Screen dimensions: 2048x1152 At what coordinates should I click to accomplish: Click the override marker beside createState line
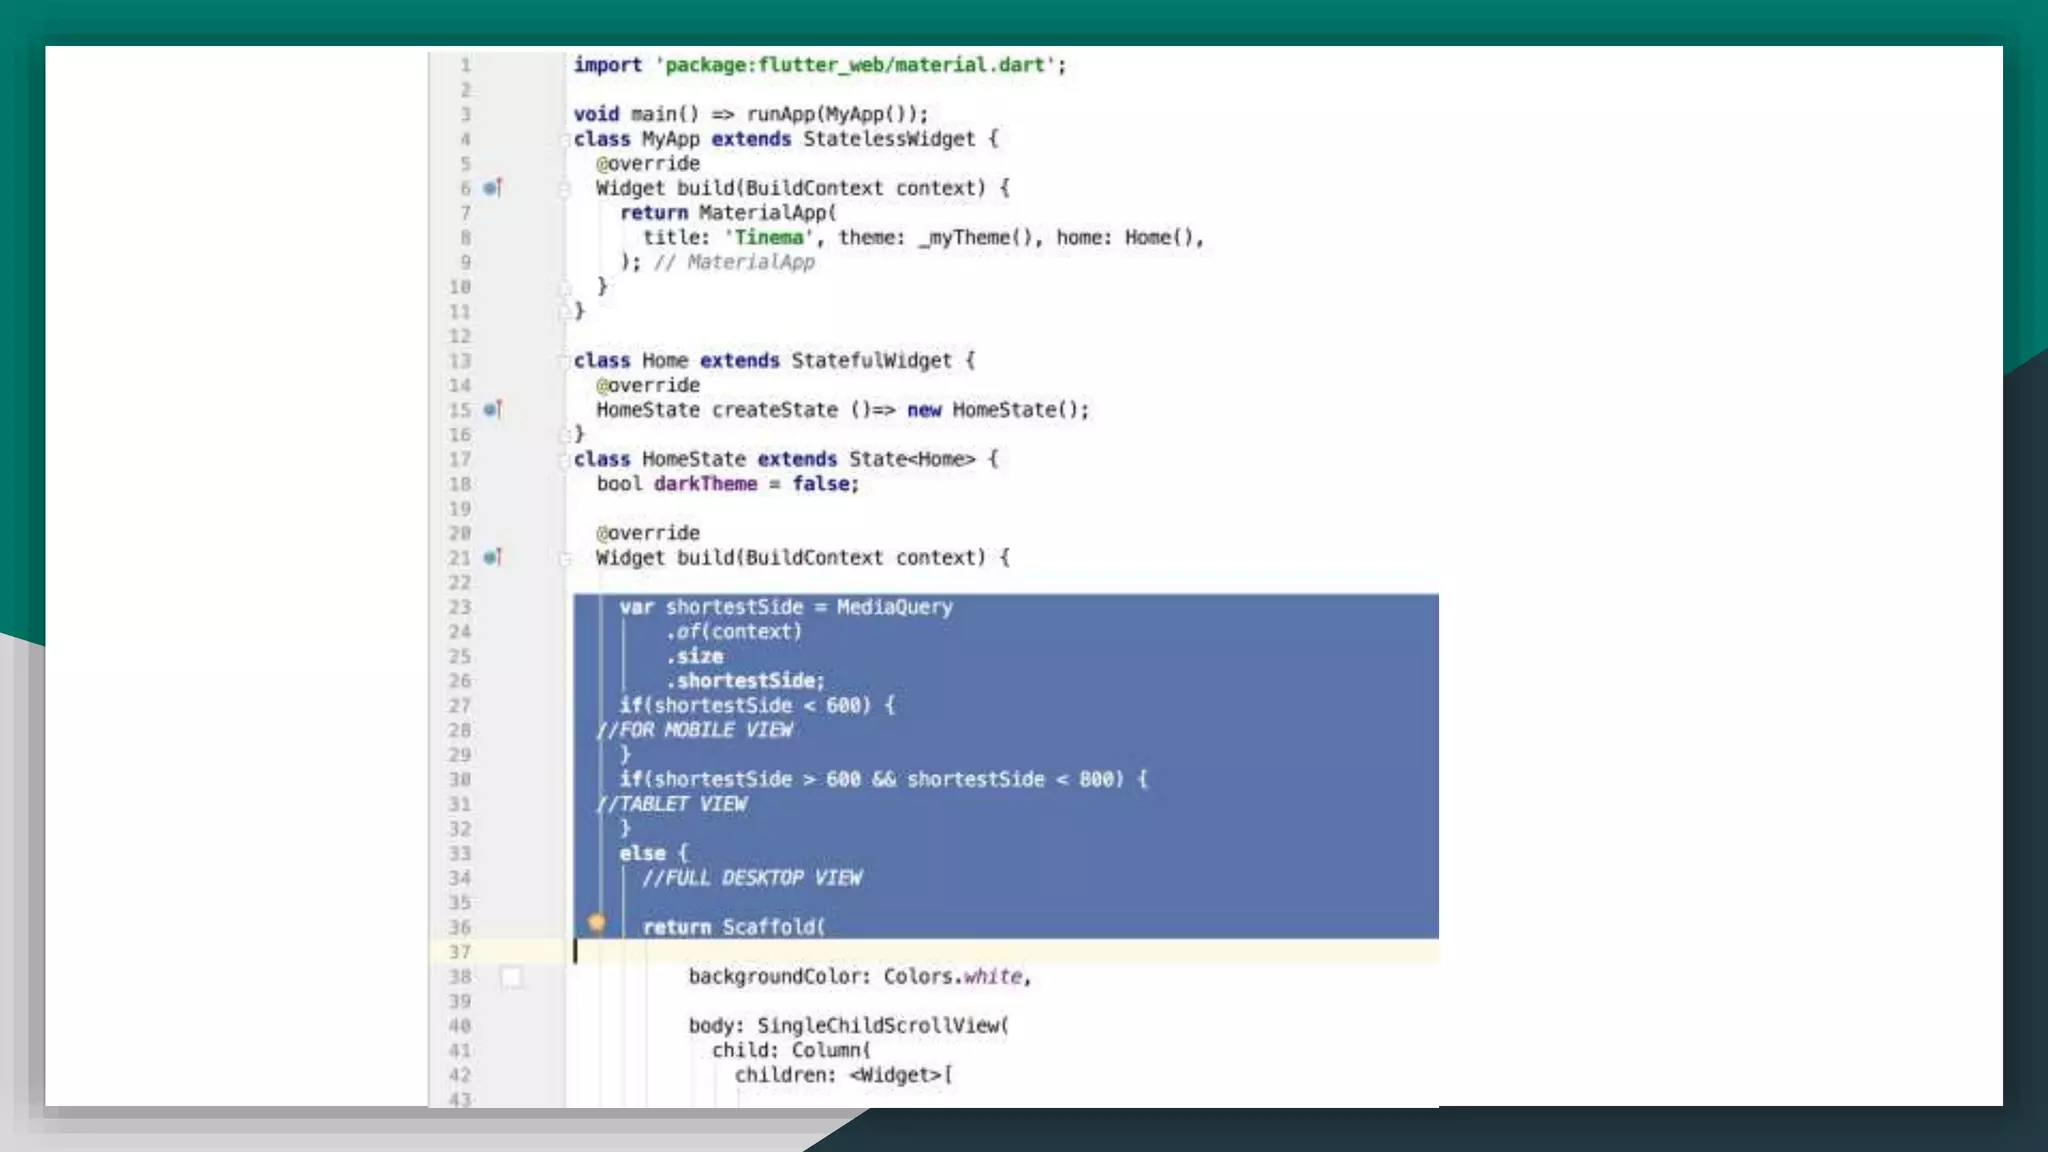click(492, 410)
